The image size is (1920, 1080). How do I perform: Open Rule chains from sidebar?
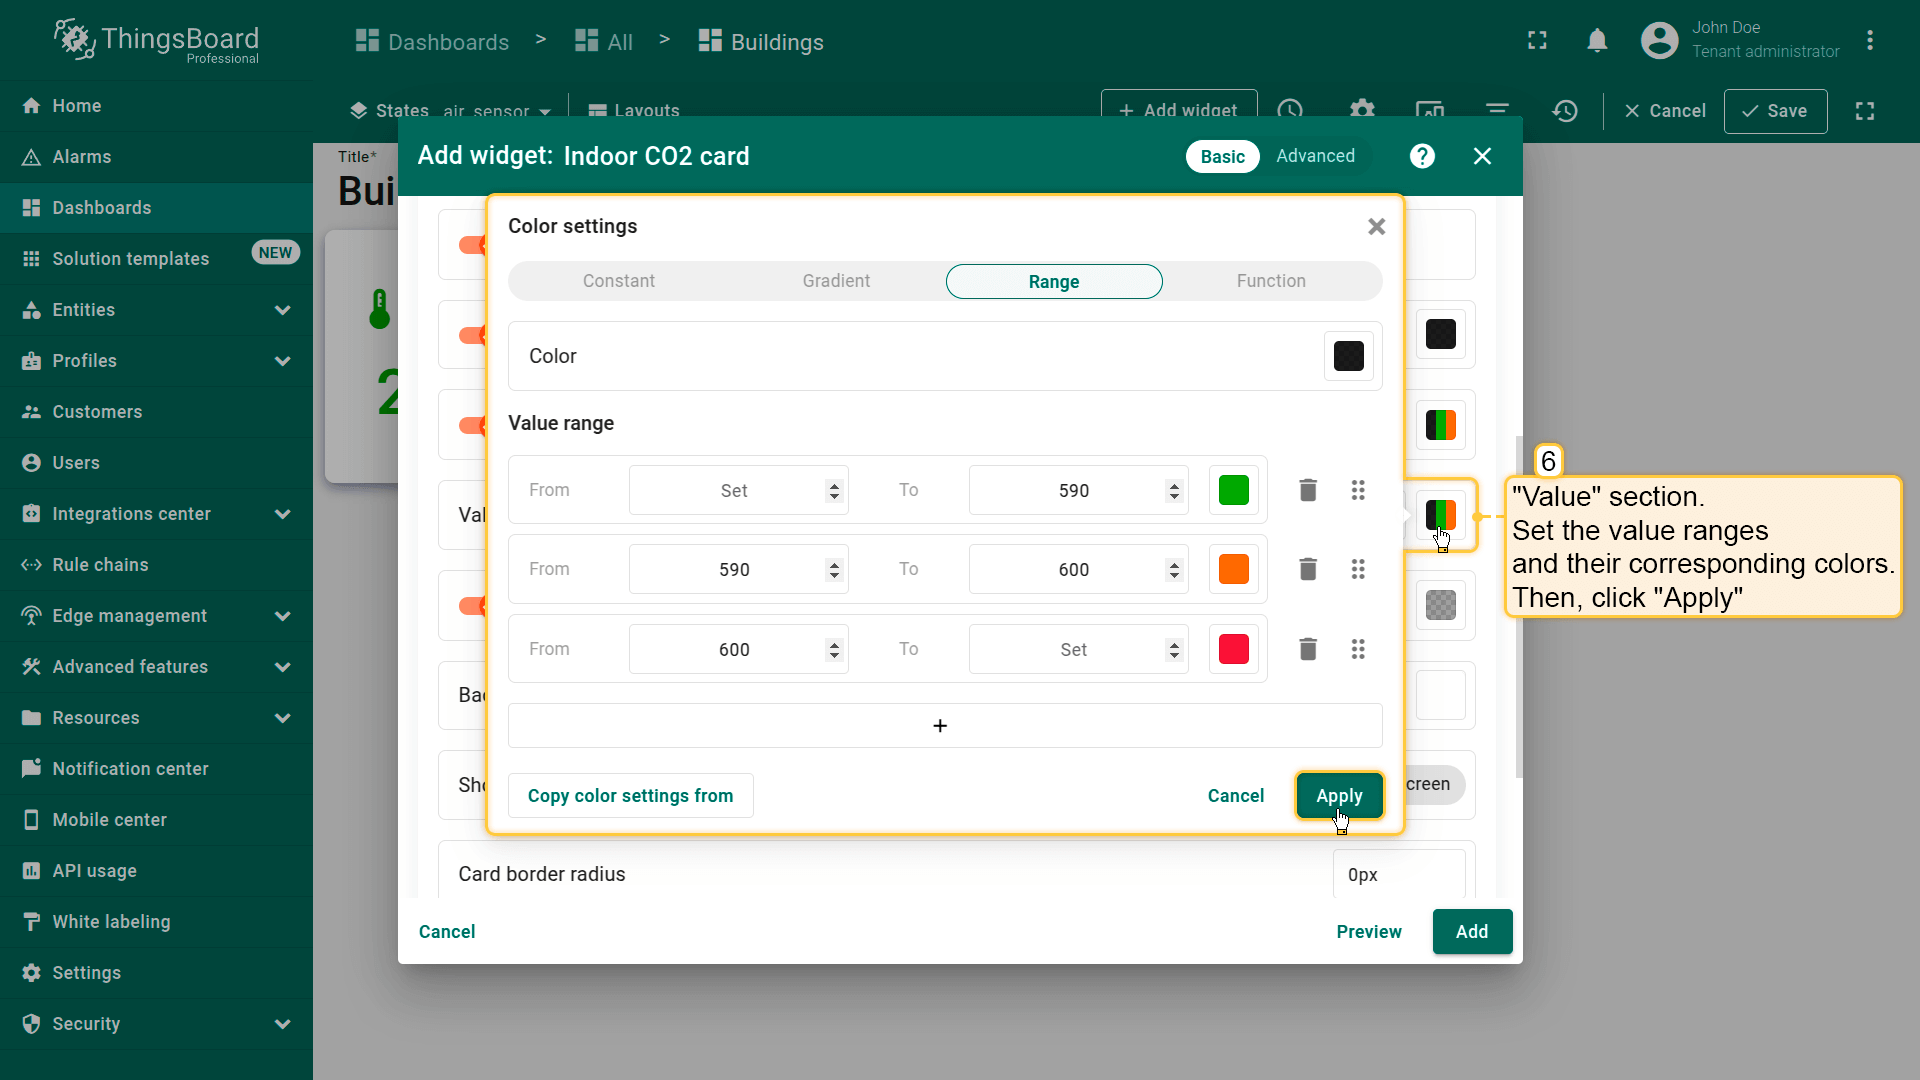(100, 565)
